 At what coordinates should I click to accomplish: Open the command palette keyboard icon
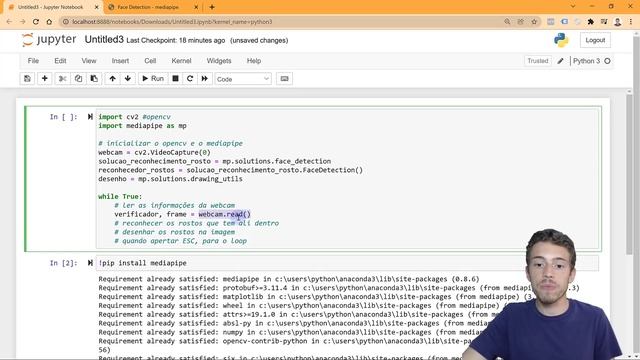(x=284, y=79)
